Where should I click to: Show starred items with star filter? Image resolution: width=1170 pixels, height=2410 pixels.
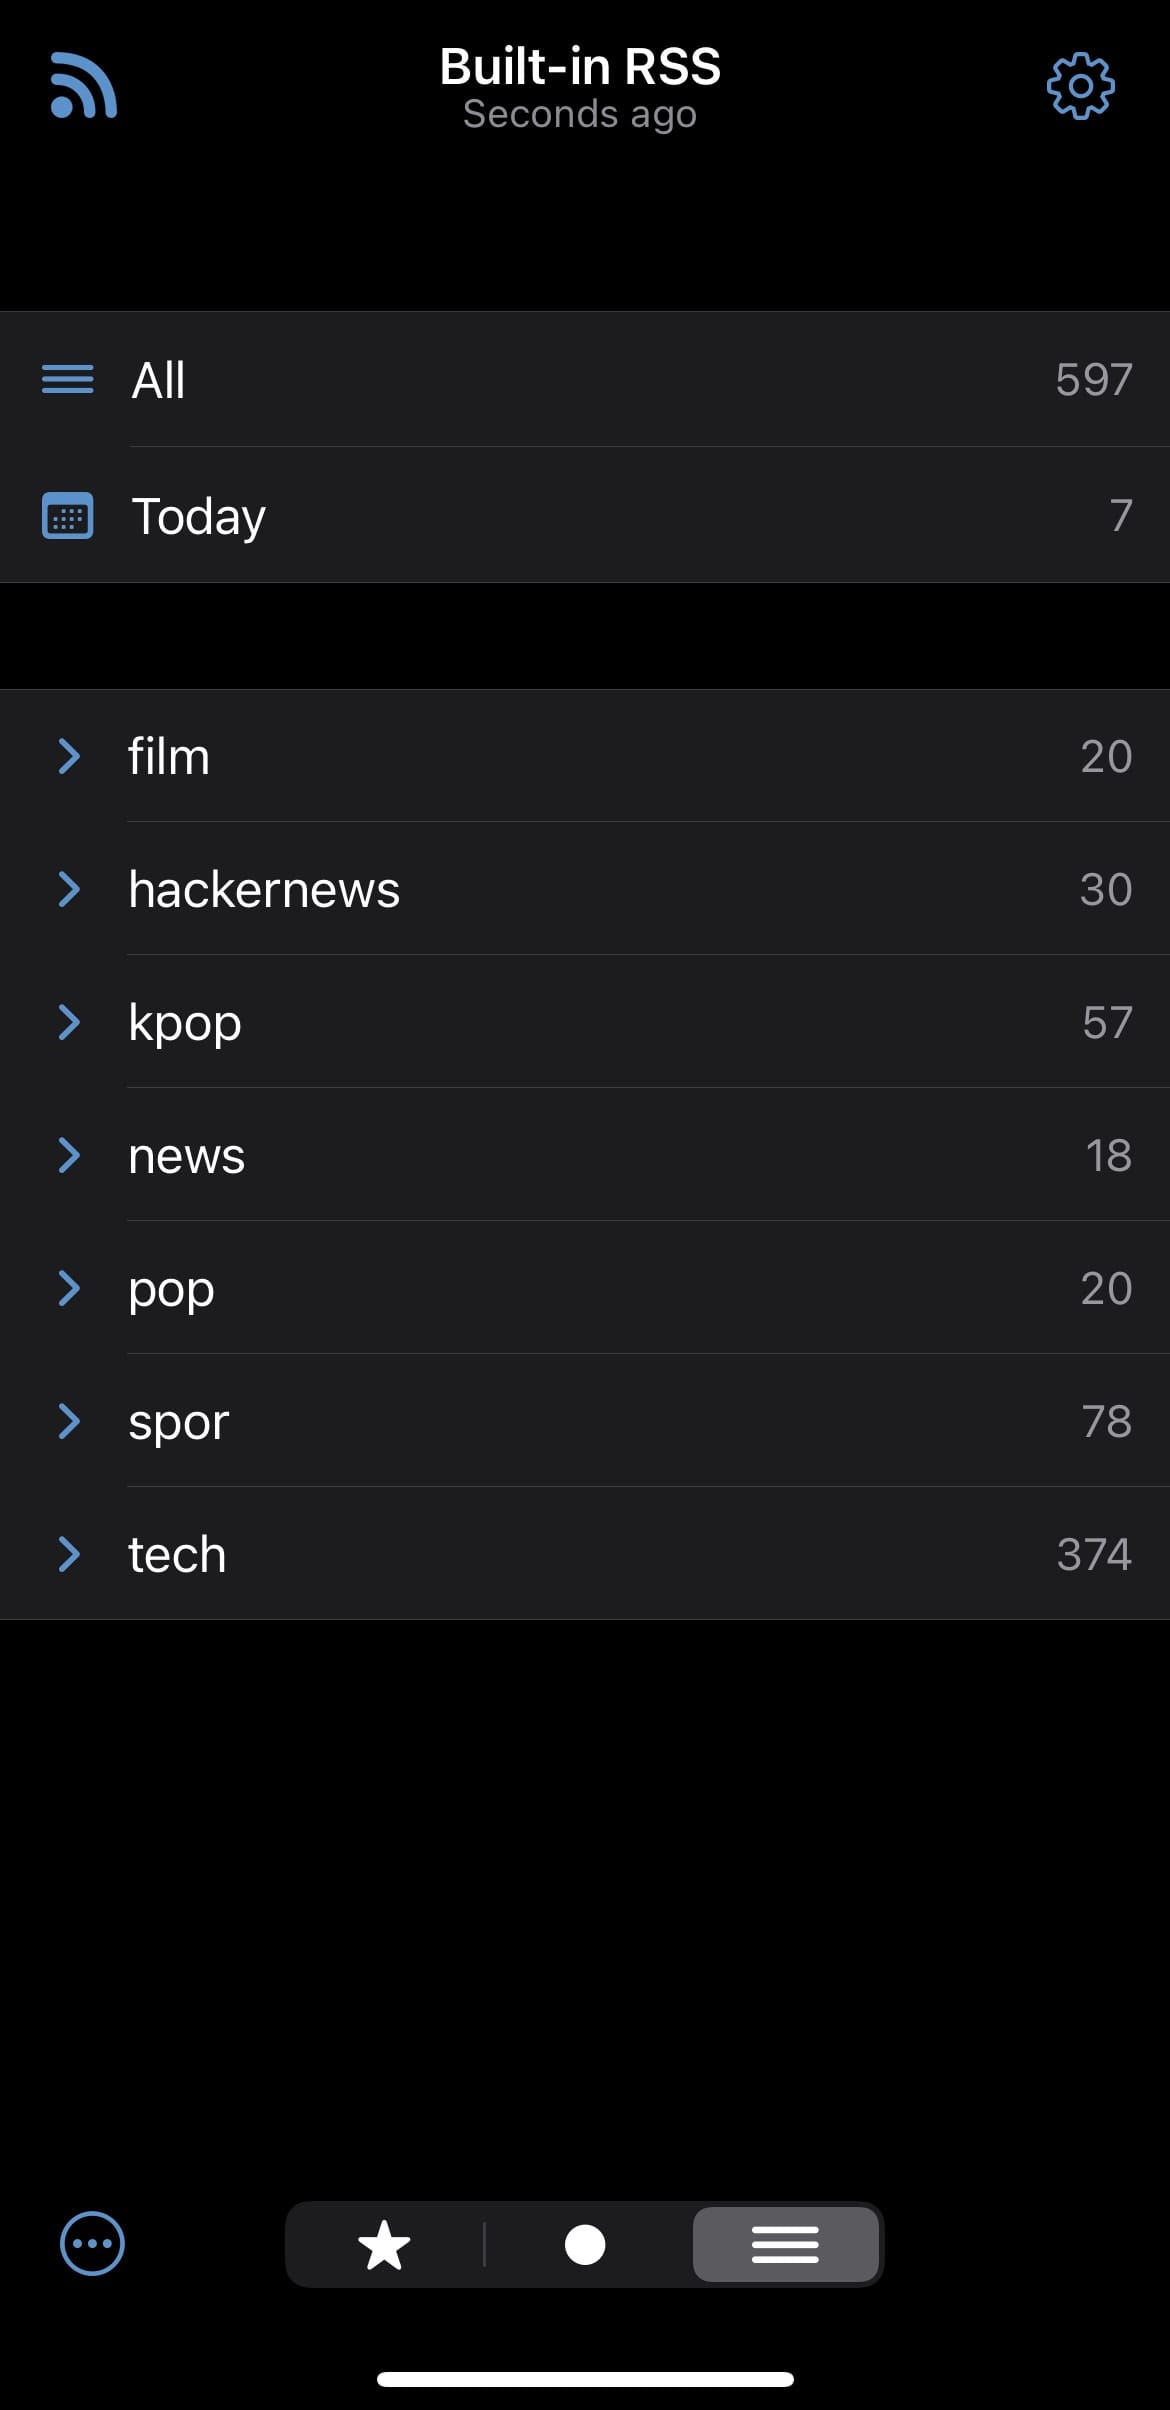[x=384, y=2245]
